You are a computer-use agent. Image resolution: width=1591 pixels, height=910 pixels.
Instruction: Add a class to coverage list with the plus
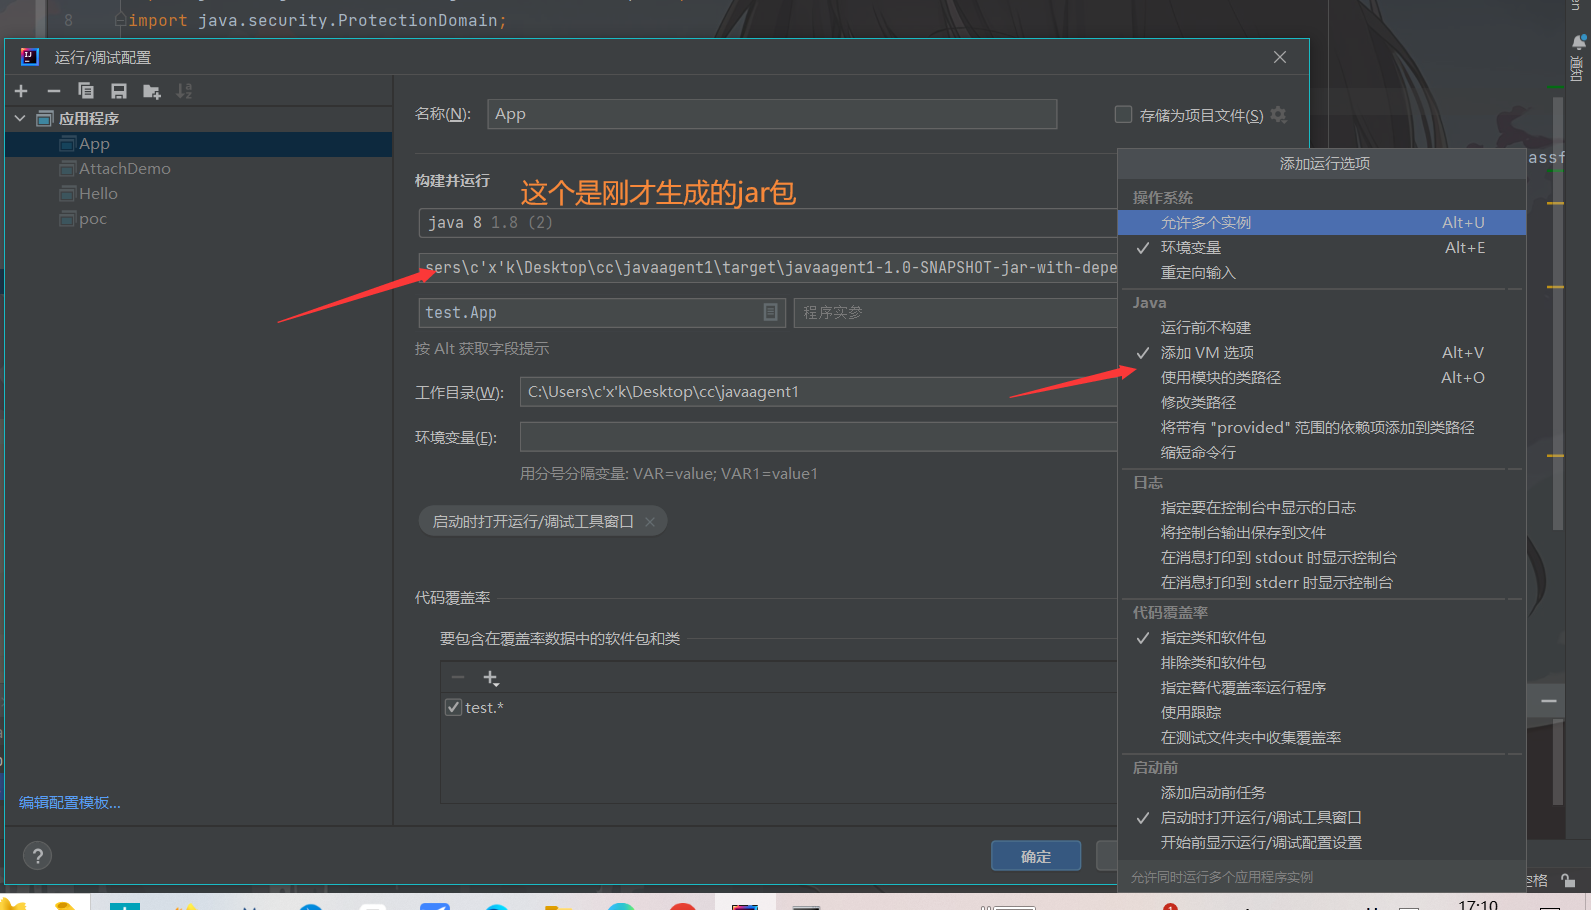click(491, 678)
